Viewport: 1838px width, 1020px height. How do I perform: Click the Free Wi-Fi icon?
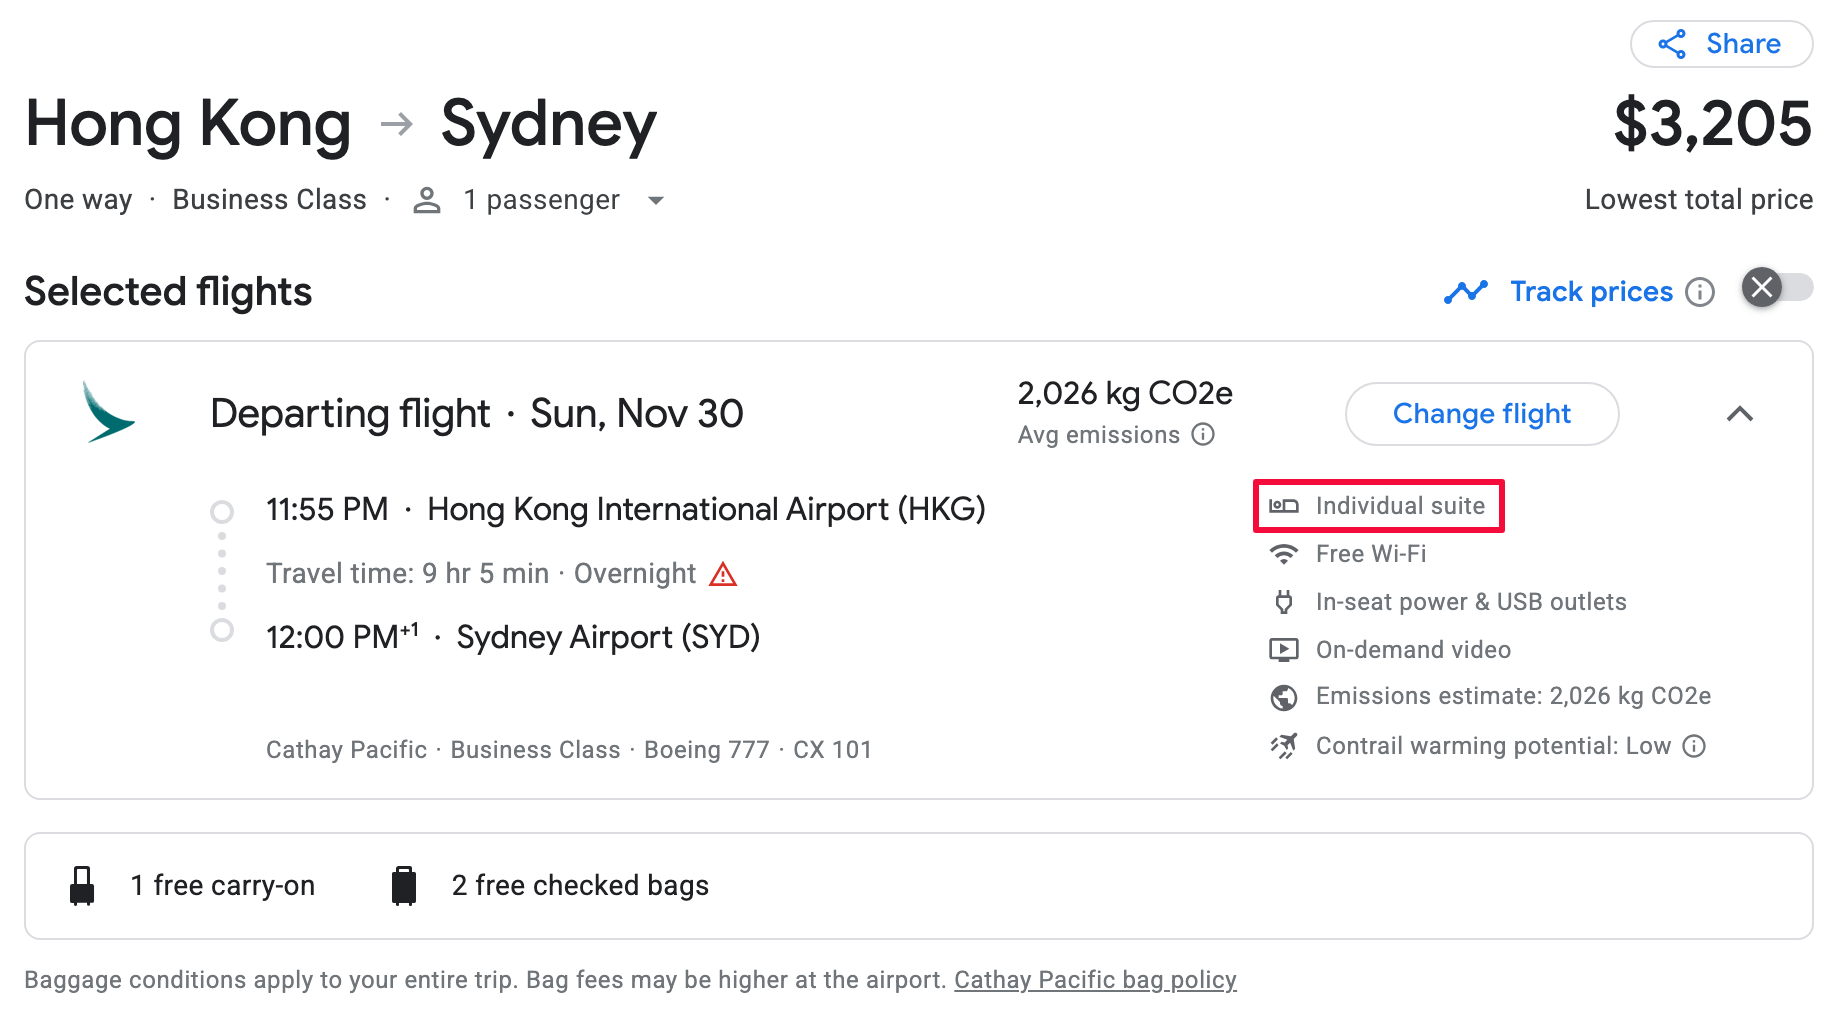1284,554
